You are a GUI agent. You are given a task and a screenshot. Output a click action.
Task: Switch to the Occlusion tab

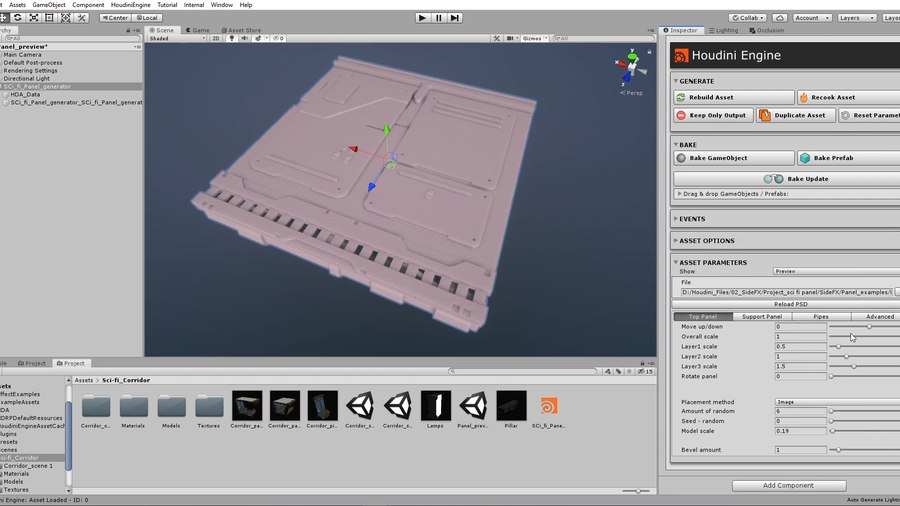[x=766, y=30]
